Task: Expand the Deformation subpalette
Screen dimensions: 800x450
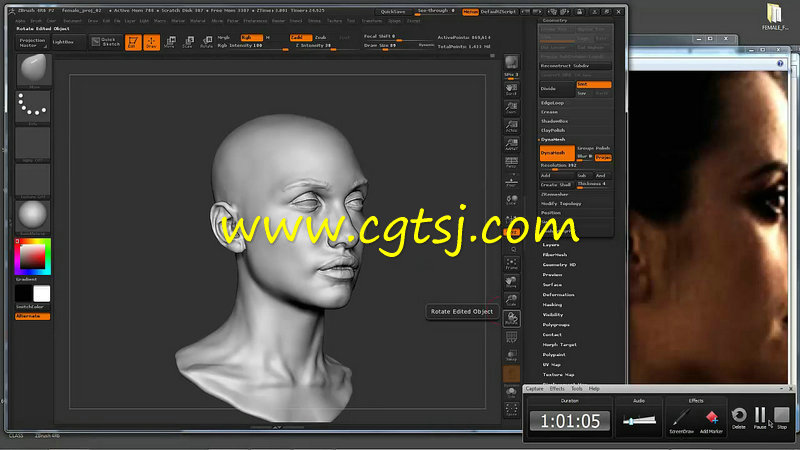Action: tap(559, 295)
